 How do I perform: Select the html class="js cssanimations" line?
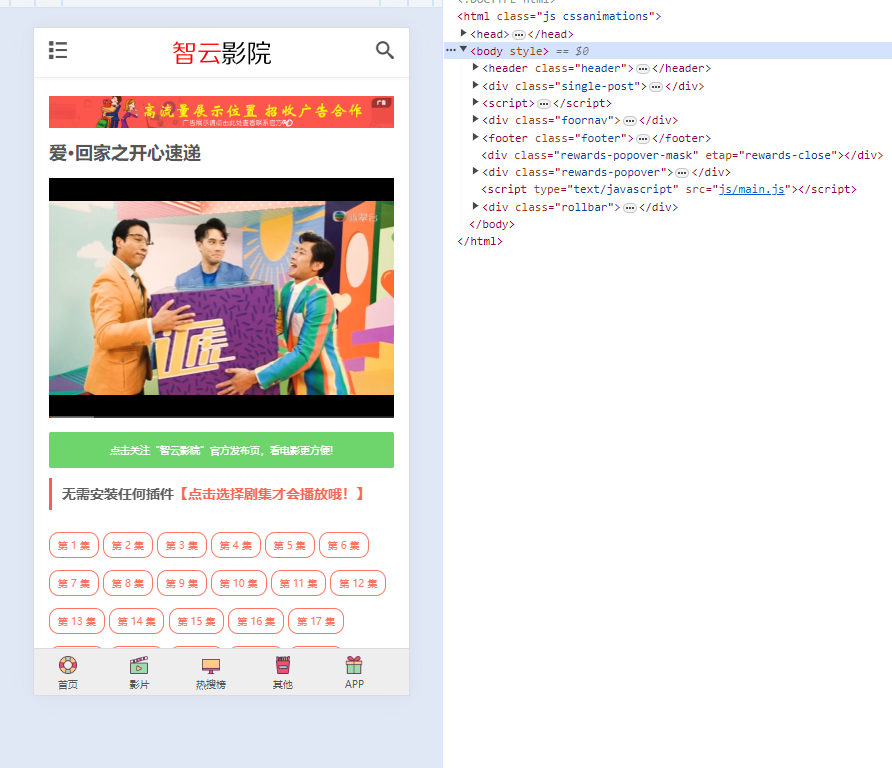point(559,16)
